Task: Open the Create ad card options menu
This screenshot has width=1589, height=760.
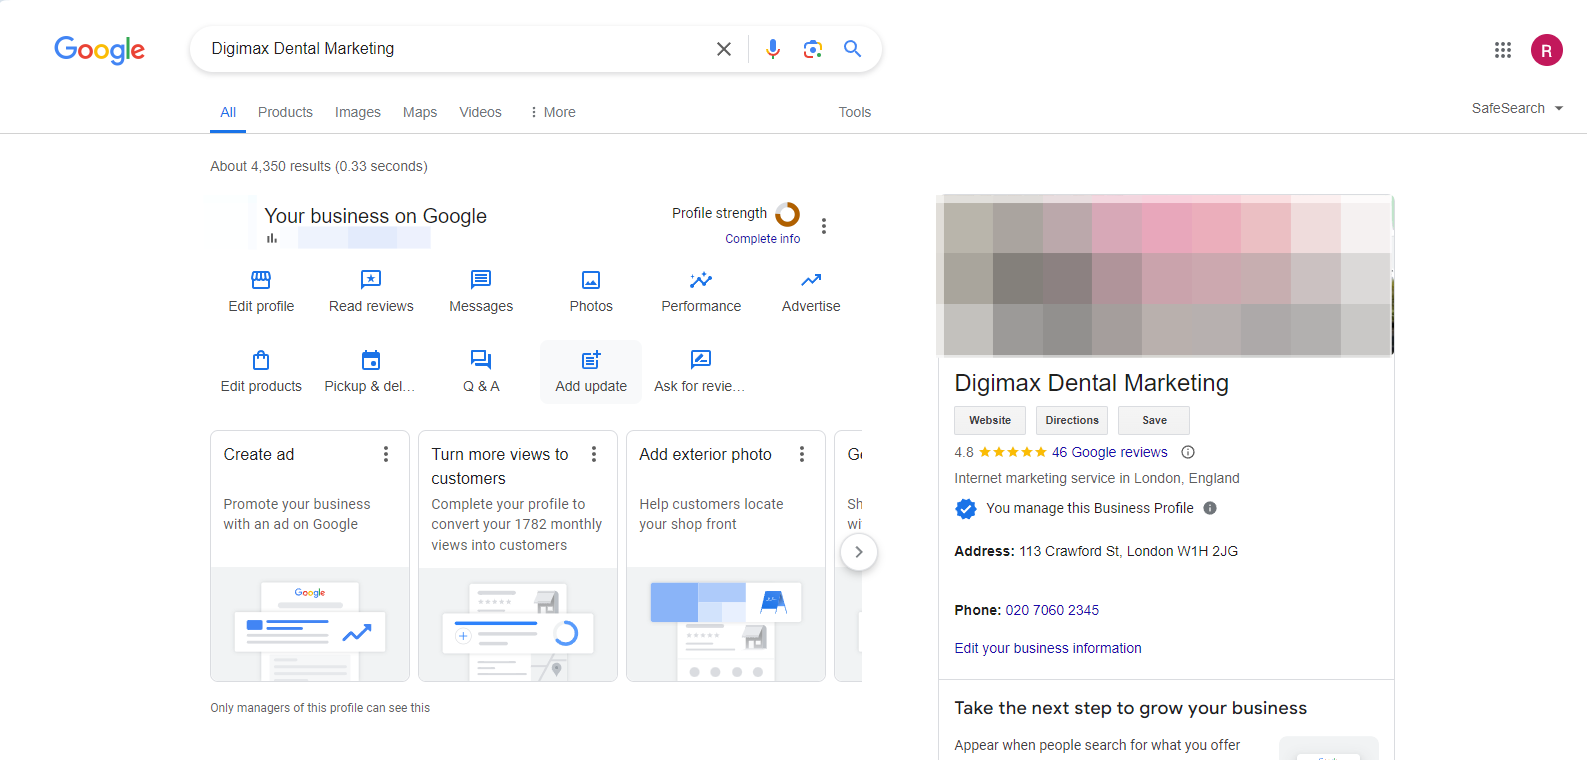Action: click(x=386, y=454)
